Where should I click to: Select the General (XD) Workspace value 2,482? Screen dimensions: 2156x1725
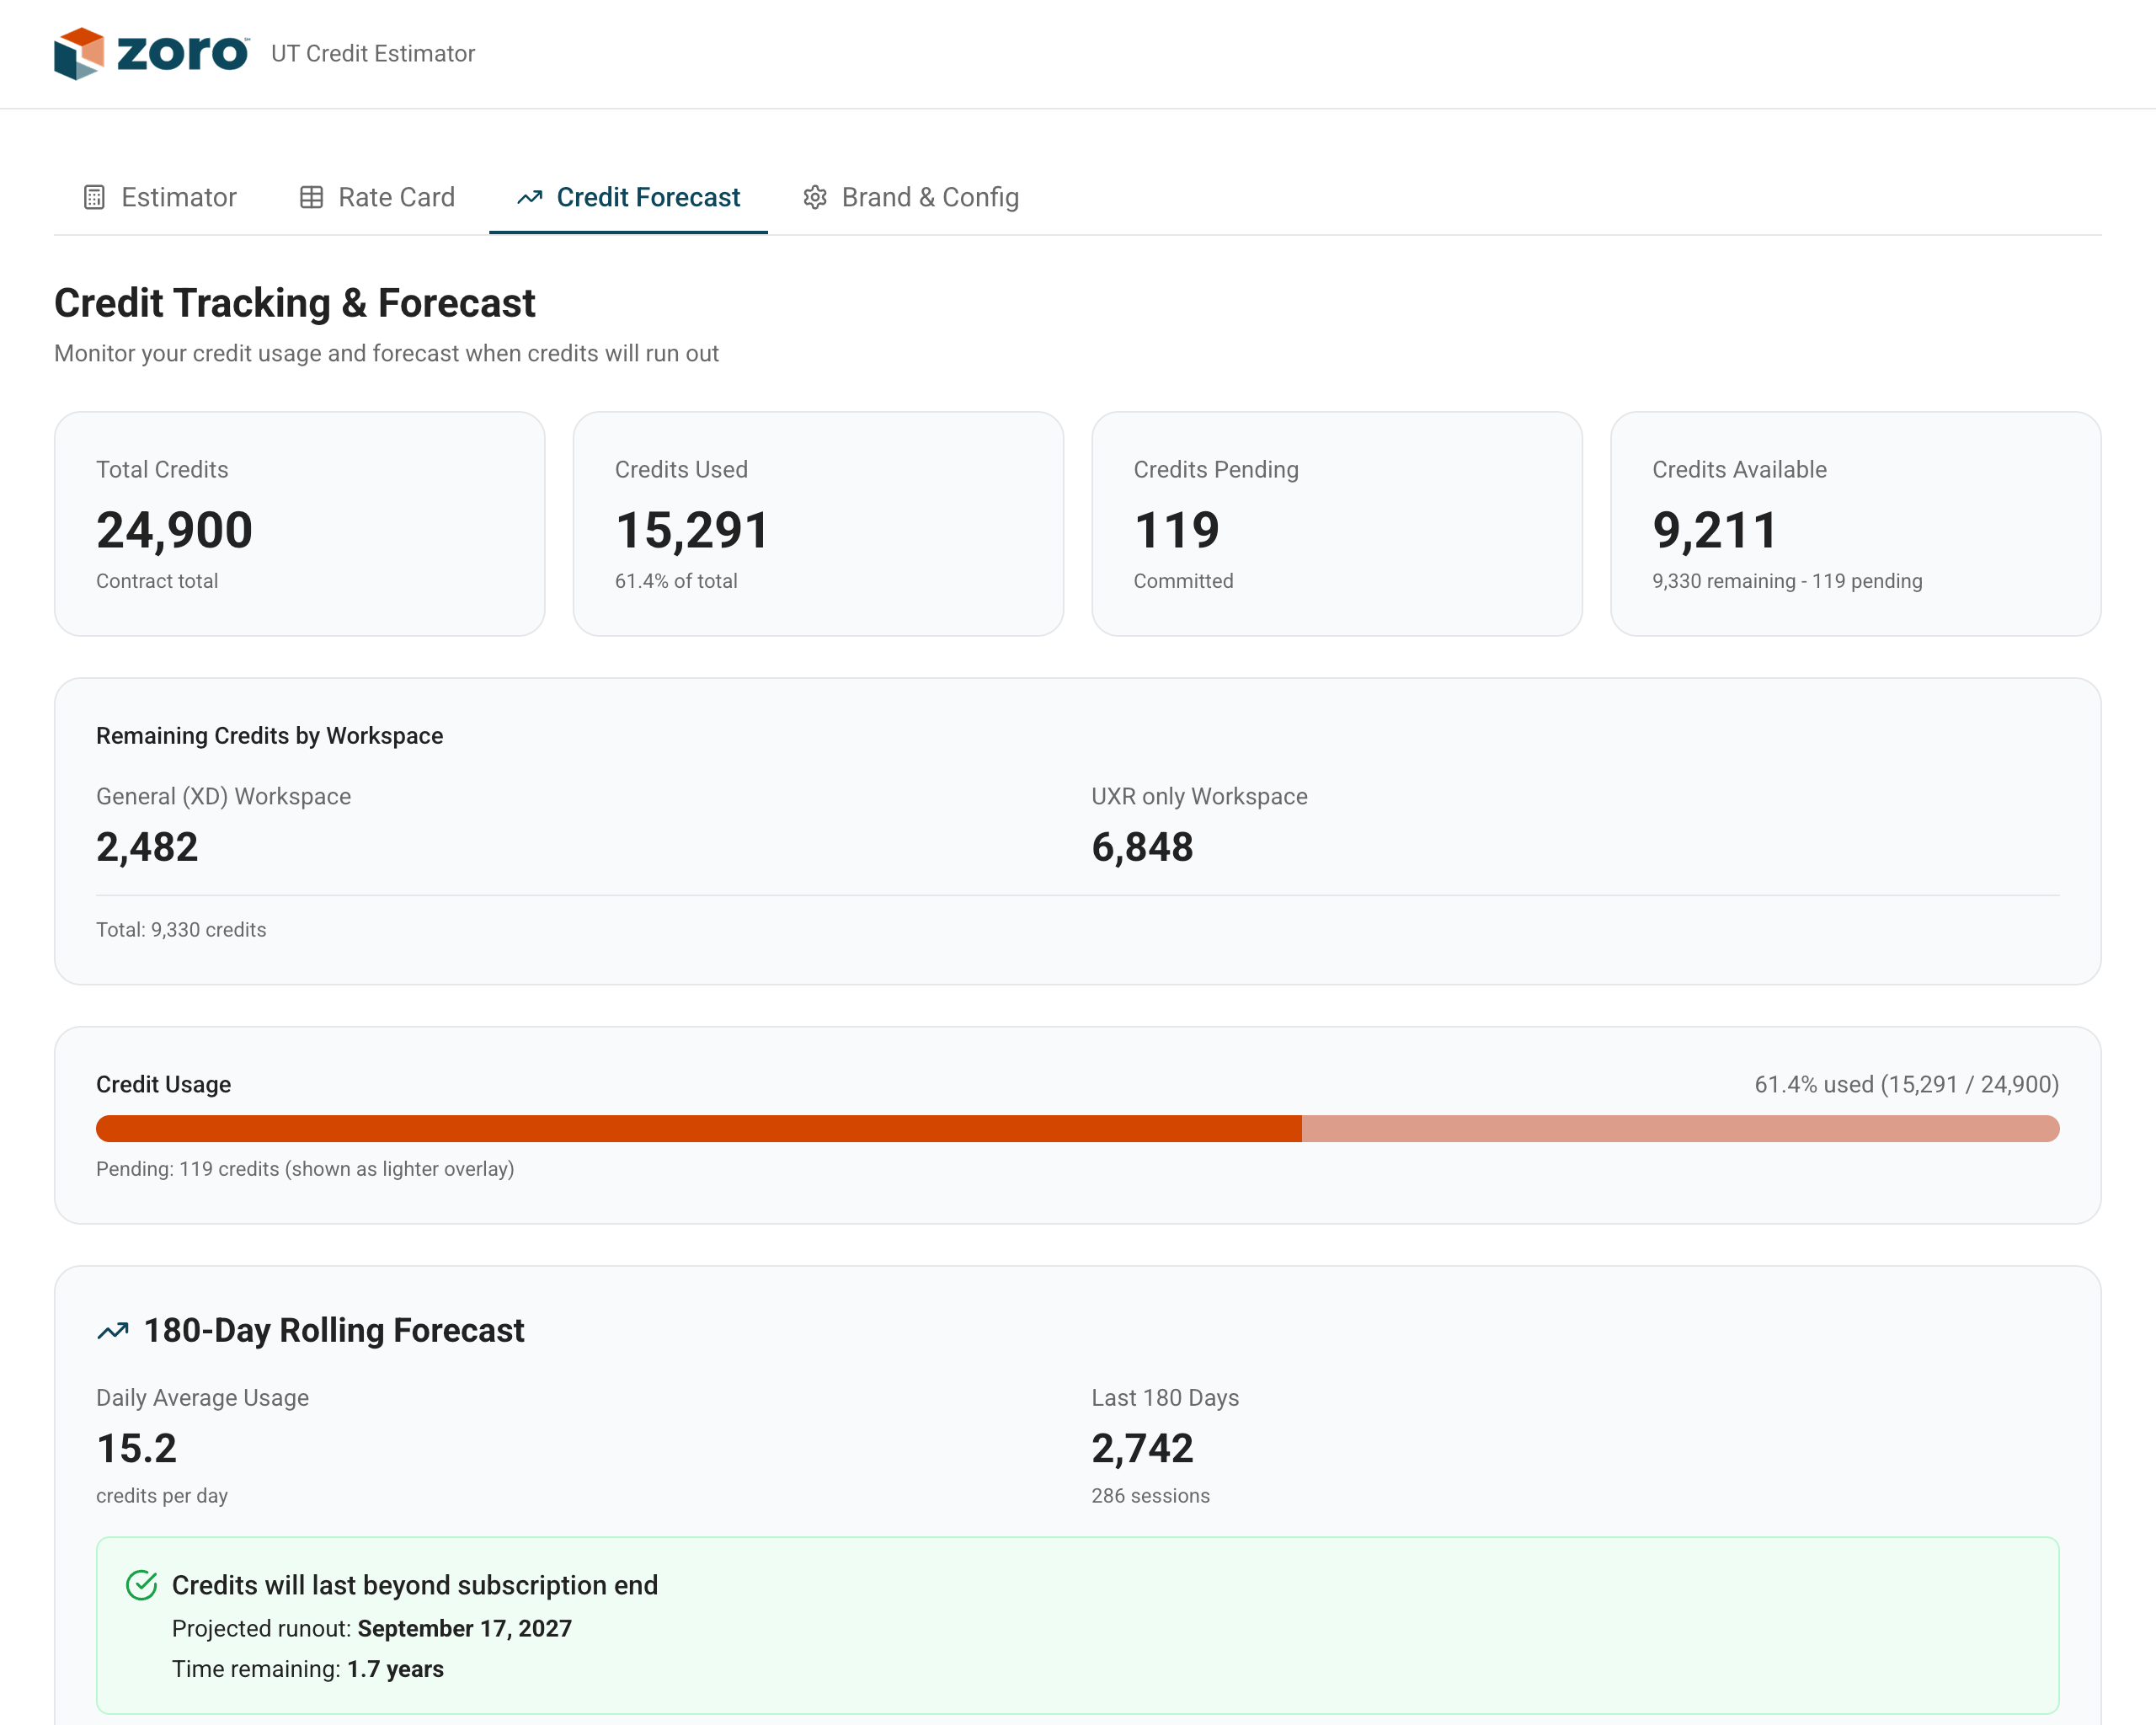point(147,846)
